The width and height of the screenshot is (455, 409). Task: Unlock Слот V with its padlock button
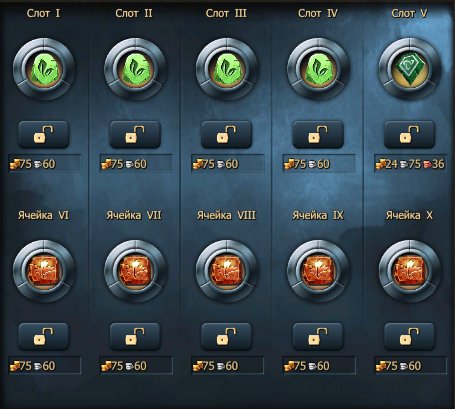pyautogui.click(x=410, y=135)
